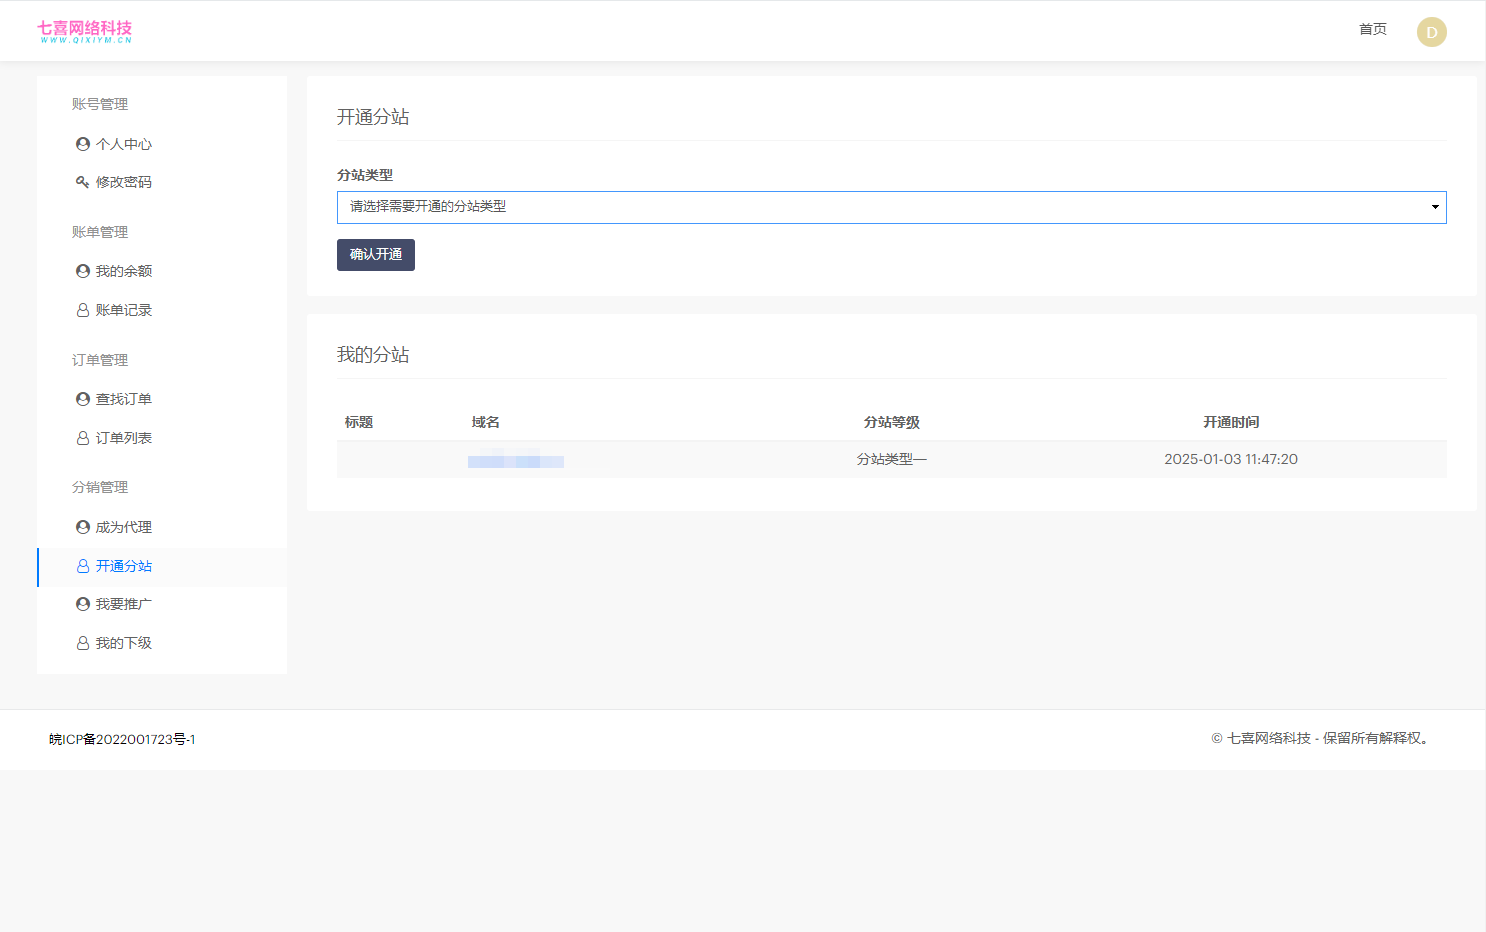The image size is (1486, 932).
Task: Click the 账单记录 outline user icon
Action: click(83, 310)
